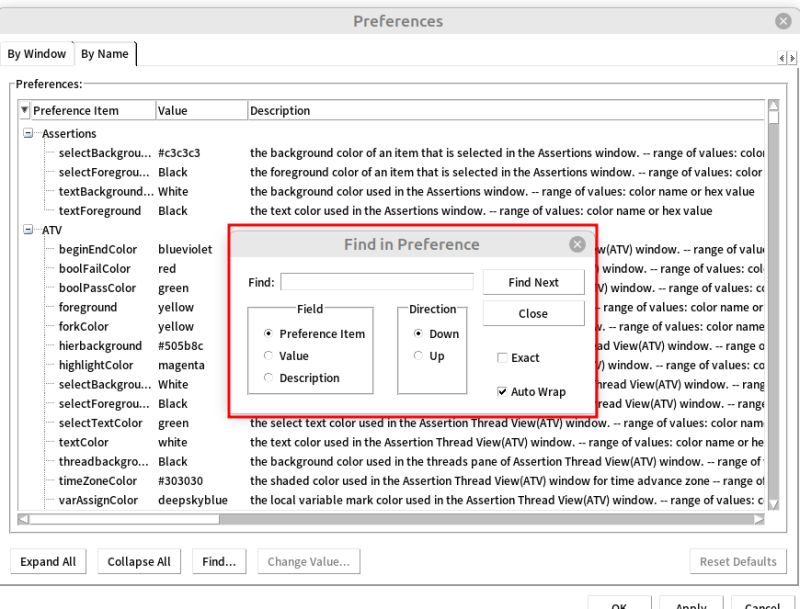This screenshot has width=800, height=609.
Task: Switch to the By Name tab
Action: click(105, 54)
